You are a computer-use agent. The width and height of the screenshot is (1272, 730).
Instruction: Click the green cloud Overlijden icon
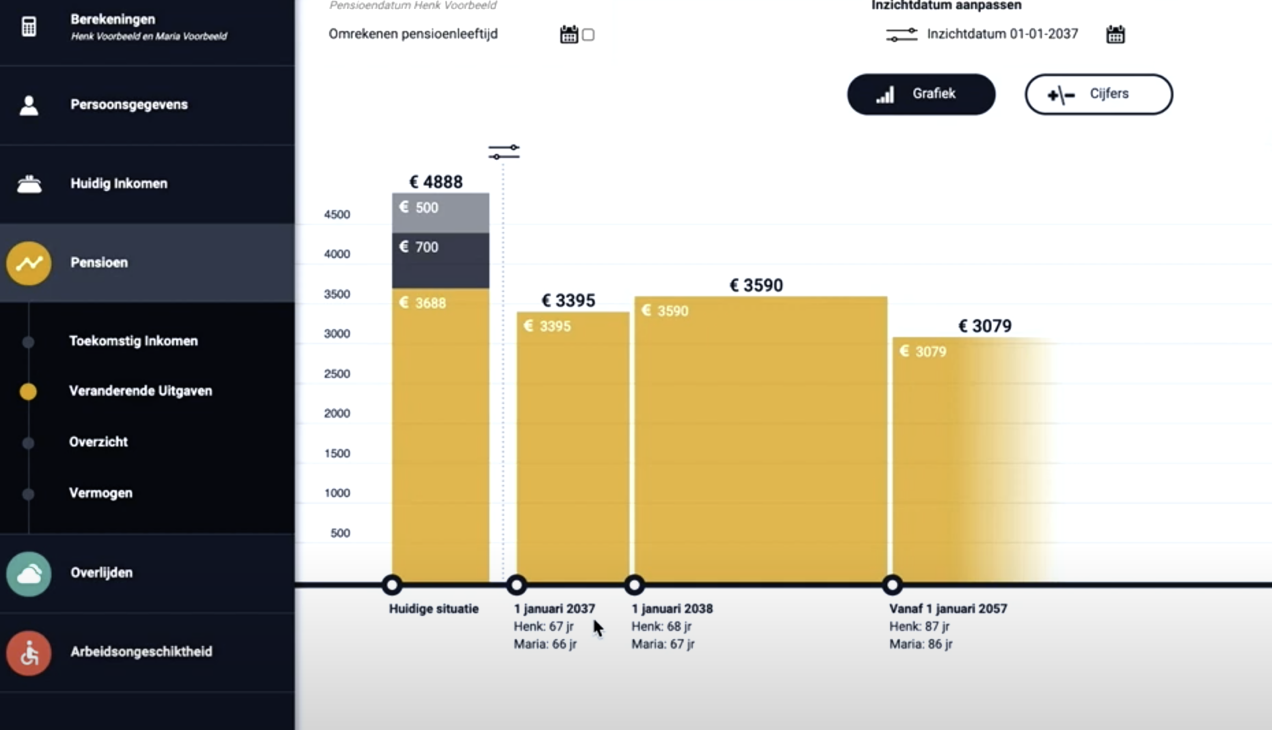29,574
